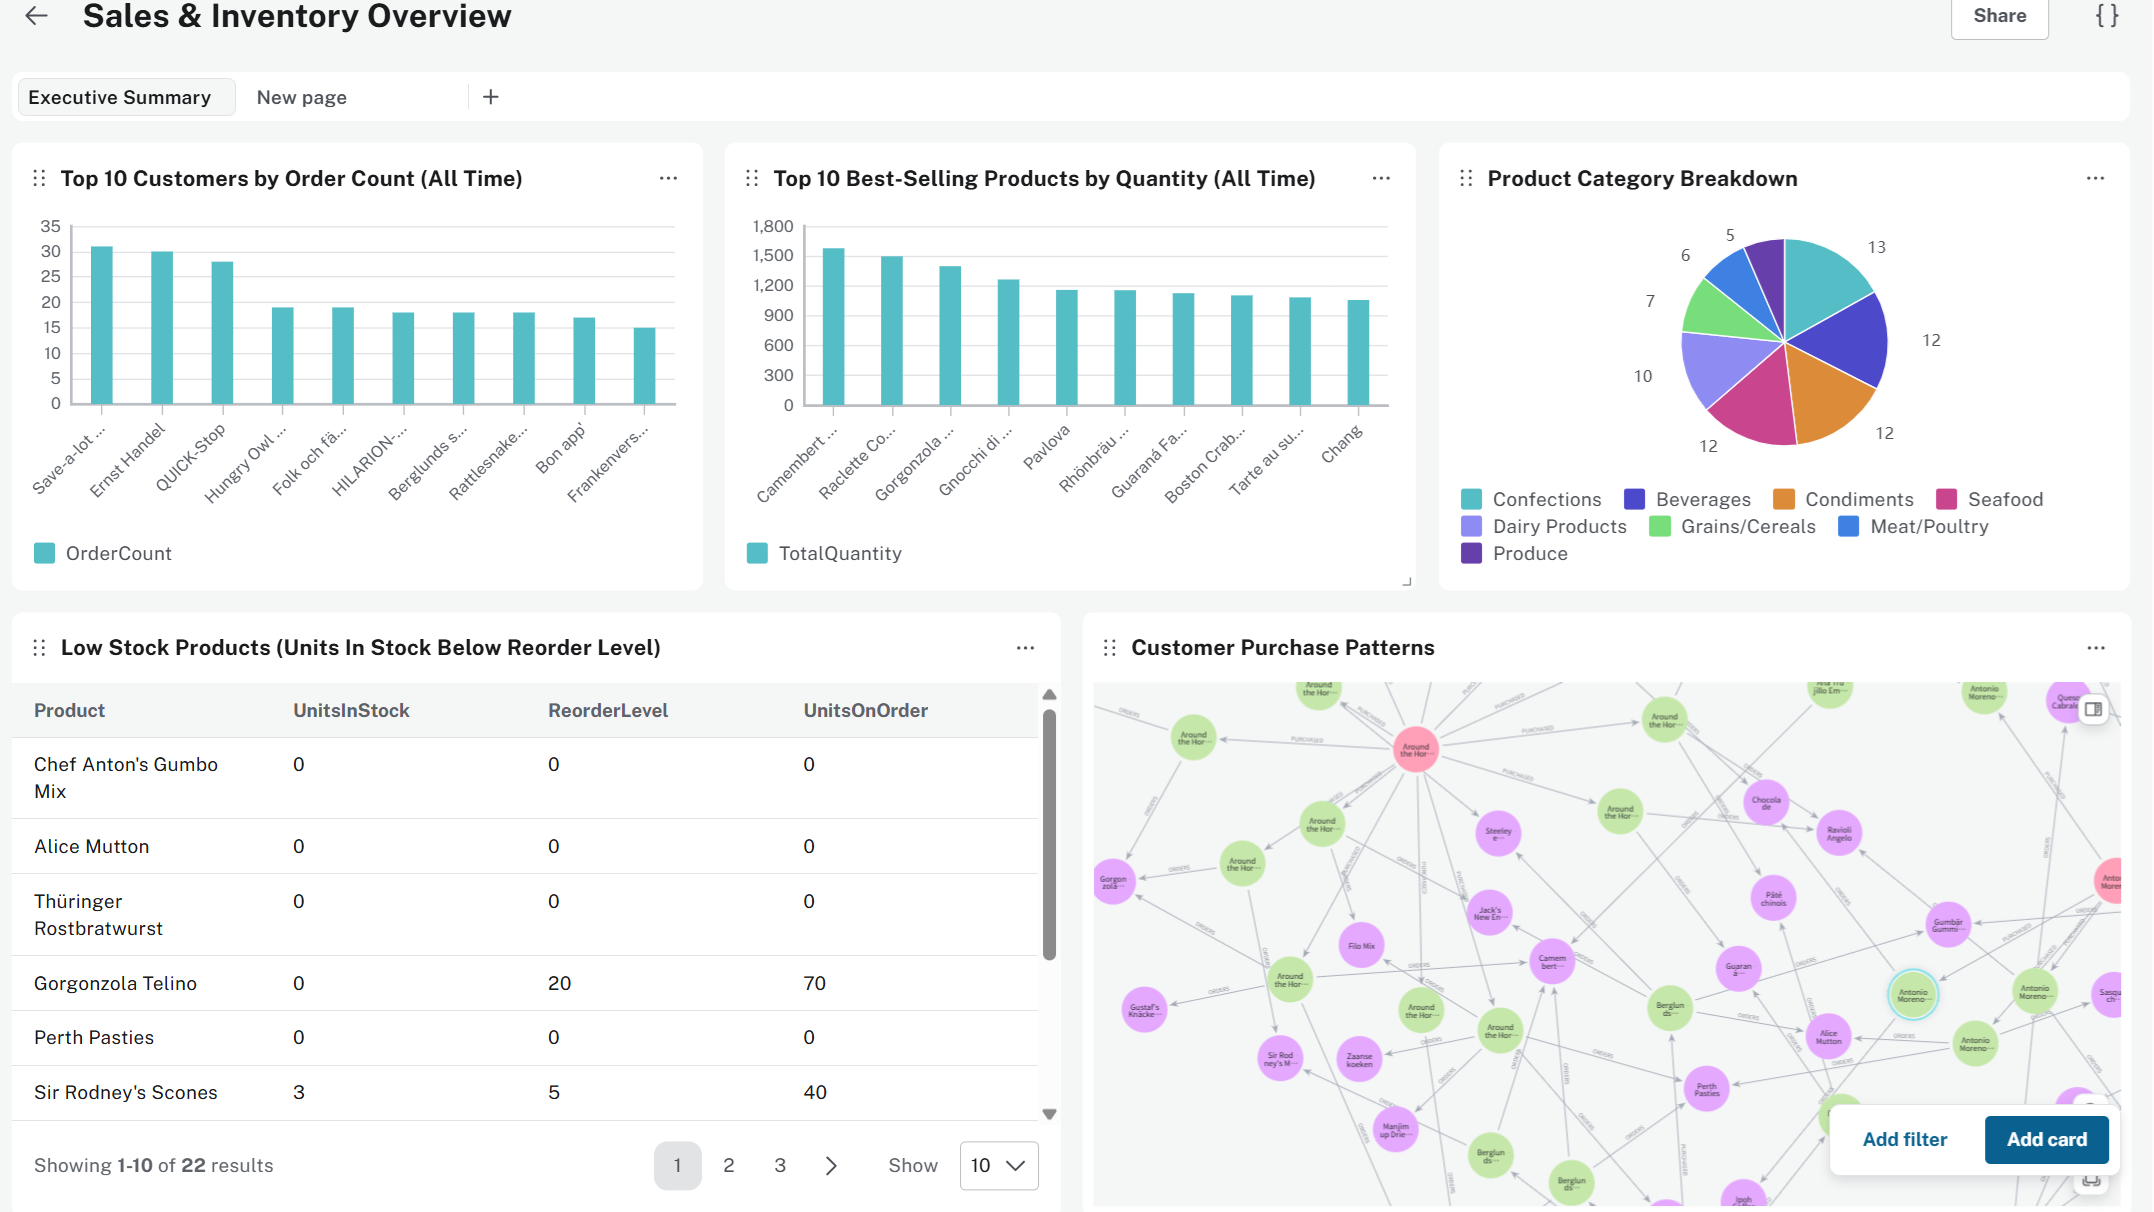Add a new page with plus icon
This screenshot has height=1212, width=2154.
pyautogui.click(x=490, y=97)
